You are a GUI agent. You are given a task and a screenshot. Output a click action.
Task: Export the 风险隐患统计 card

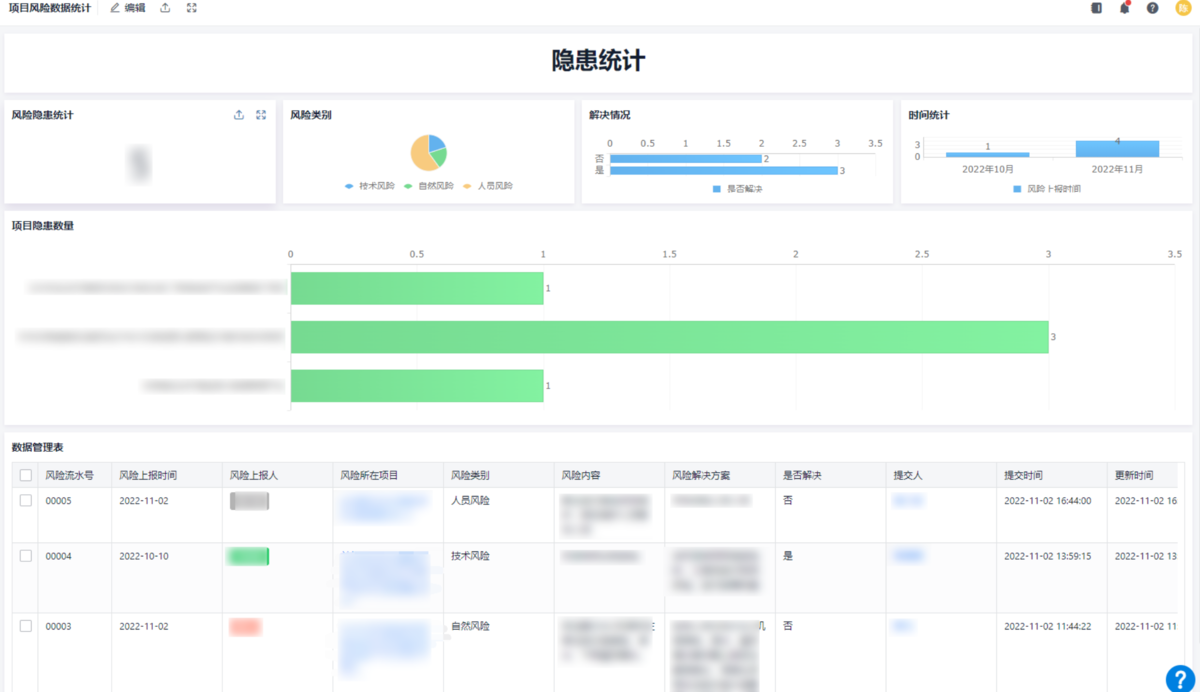239,115
